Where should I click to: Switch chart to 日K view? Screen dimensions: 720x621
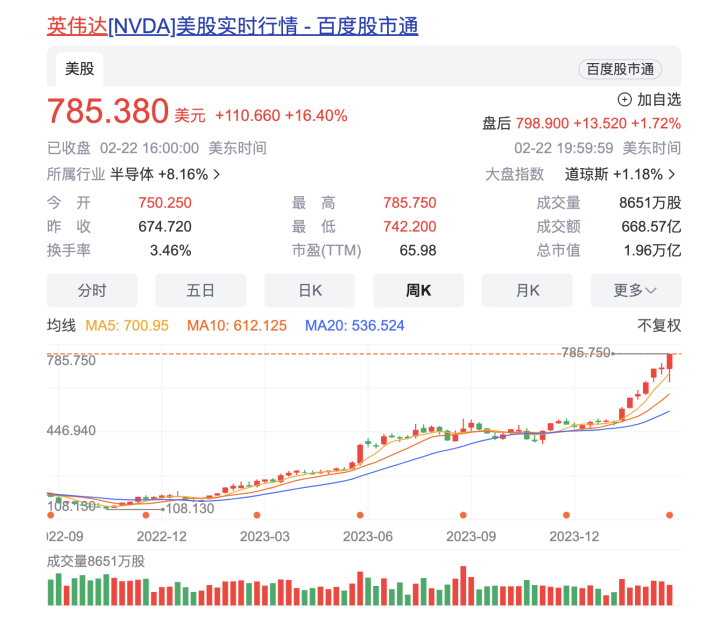309,290
